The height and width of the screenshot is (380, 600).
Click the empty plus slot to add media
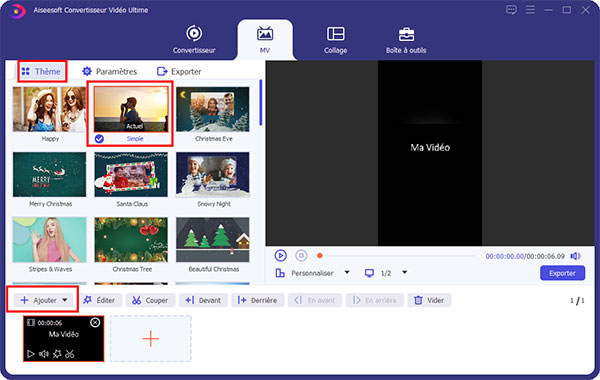point(151,339)
